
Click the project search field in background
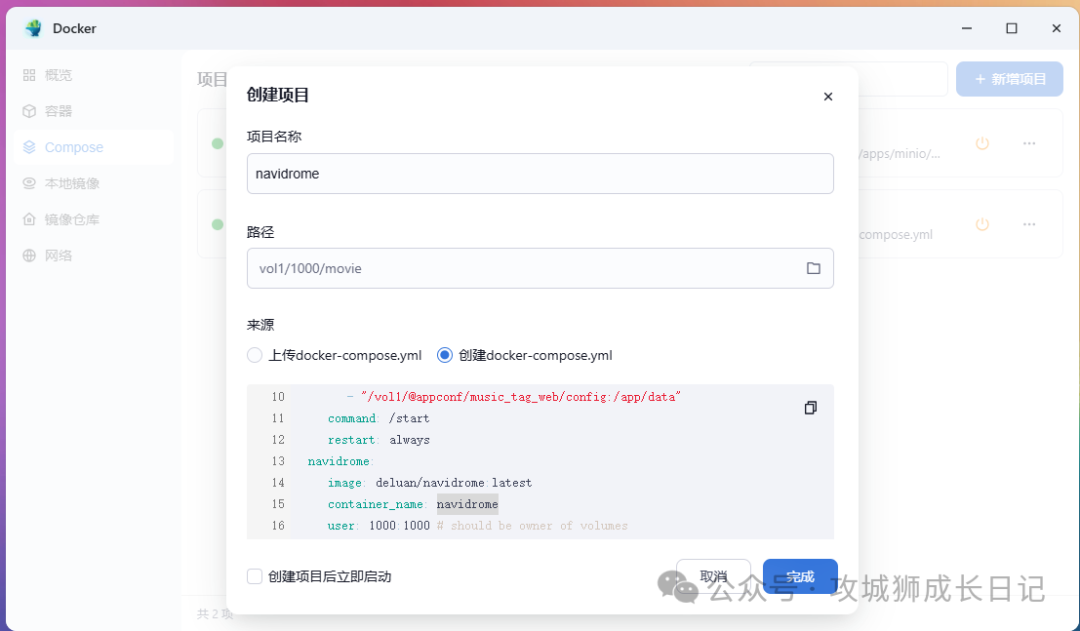tap(849, 79)
